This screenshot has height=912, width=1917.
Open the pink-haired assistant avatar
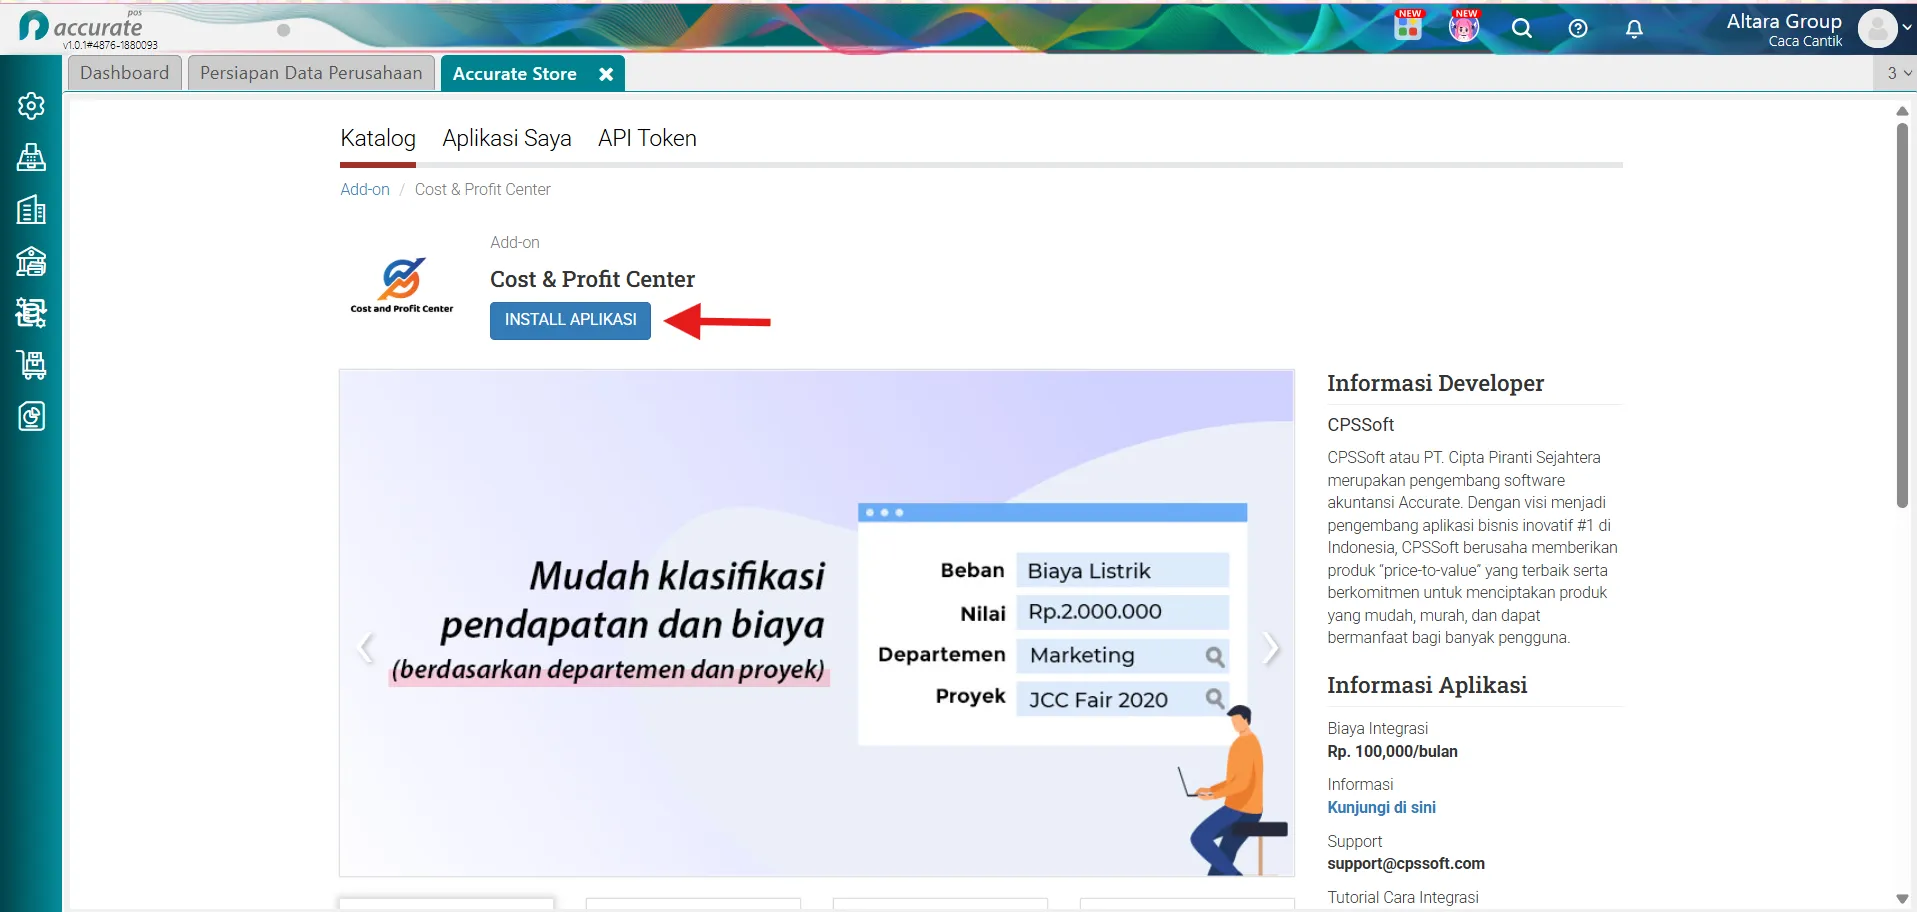coord(1464,27)
